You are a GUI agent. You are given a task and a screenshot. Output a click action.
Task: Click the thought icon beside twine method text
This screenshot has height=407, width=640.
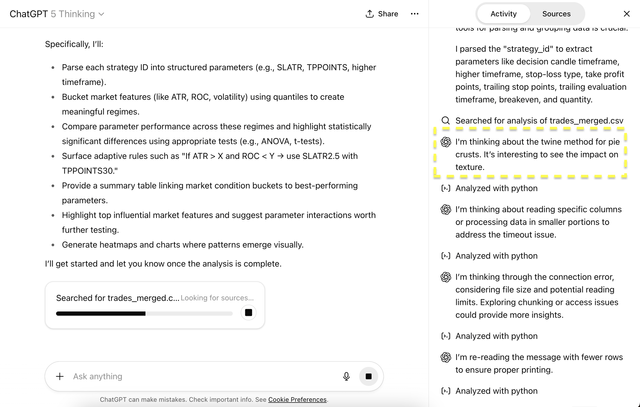point(446,142)
